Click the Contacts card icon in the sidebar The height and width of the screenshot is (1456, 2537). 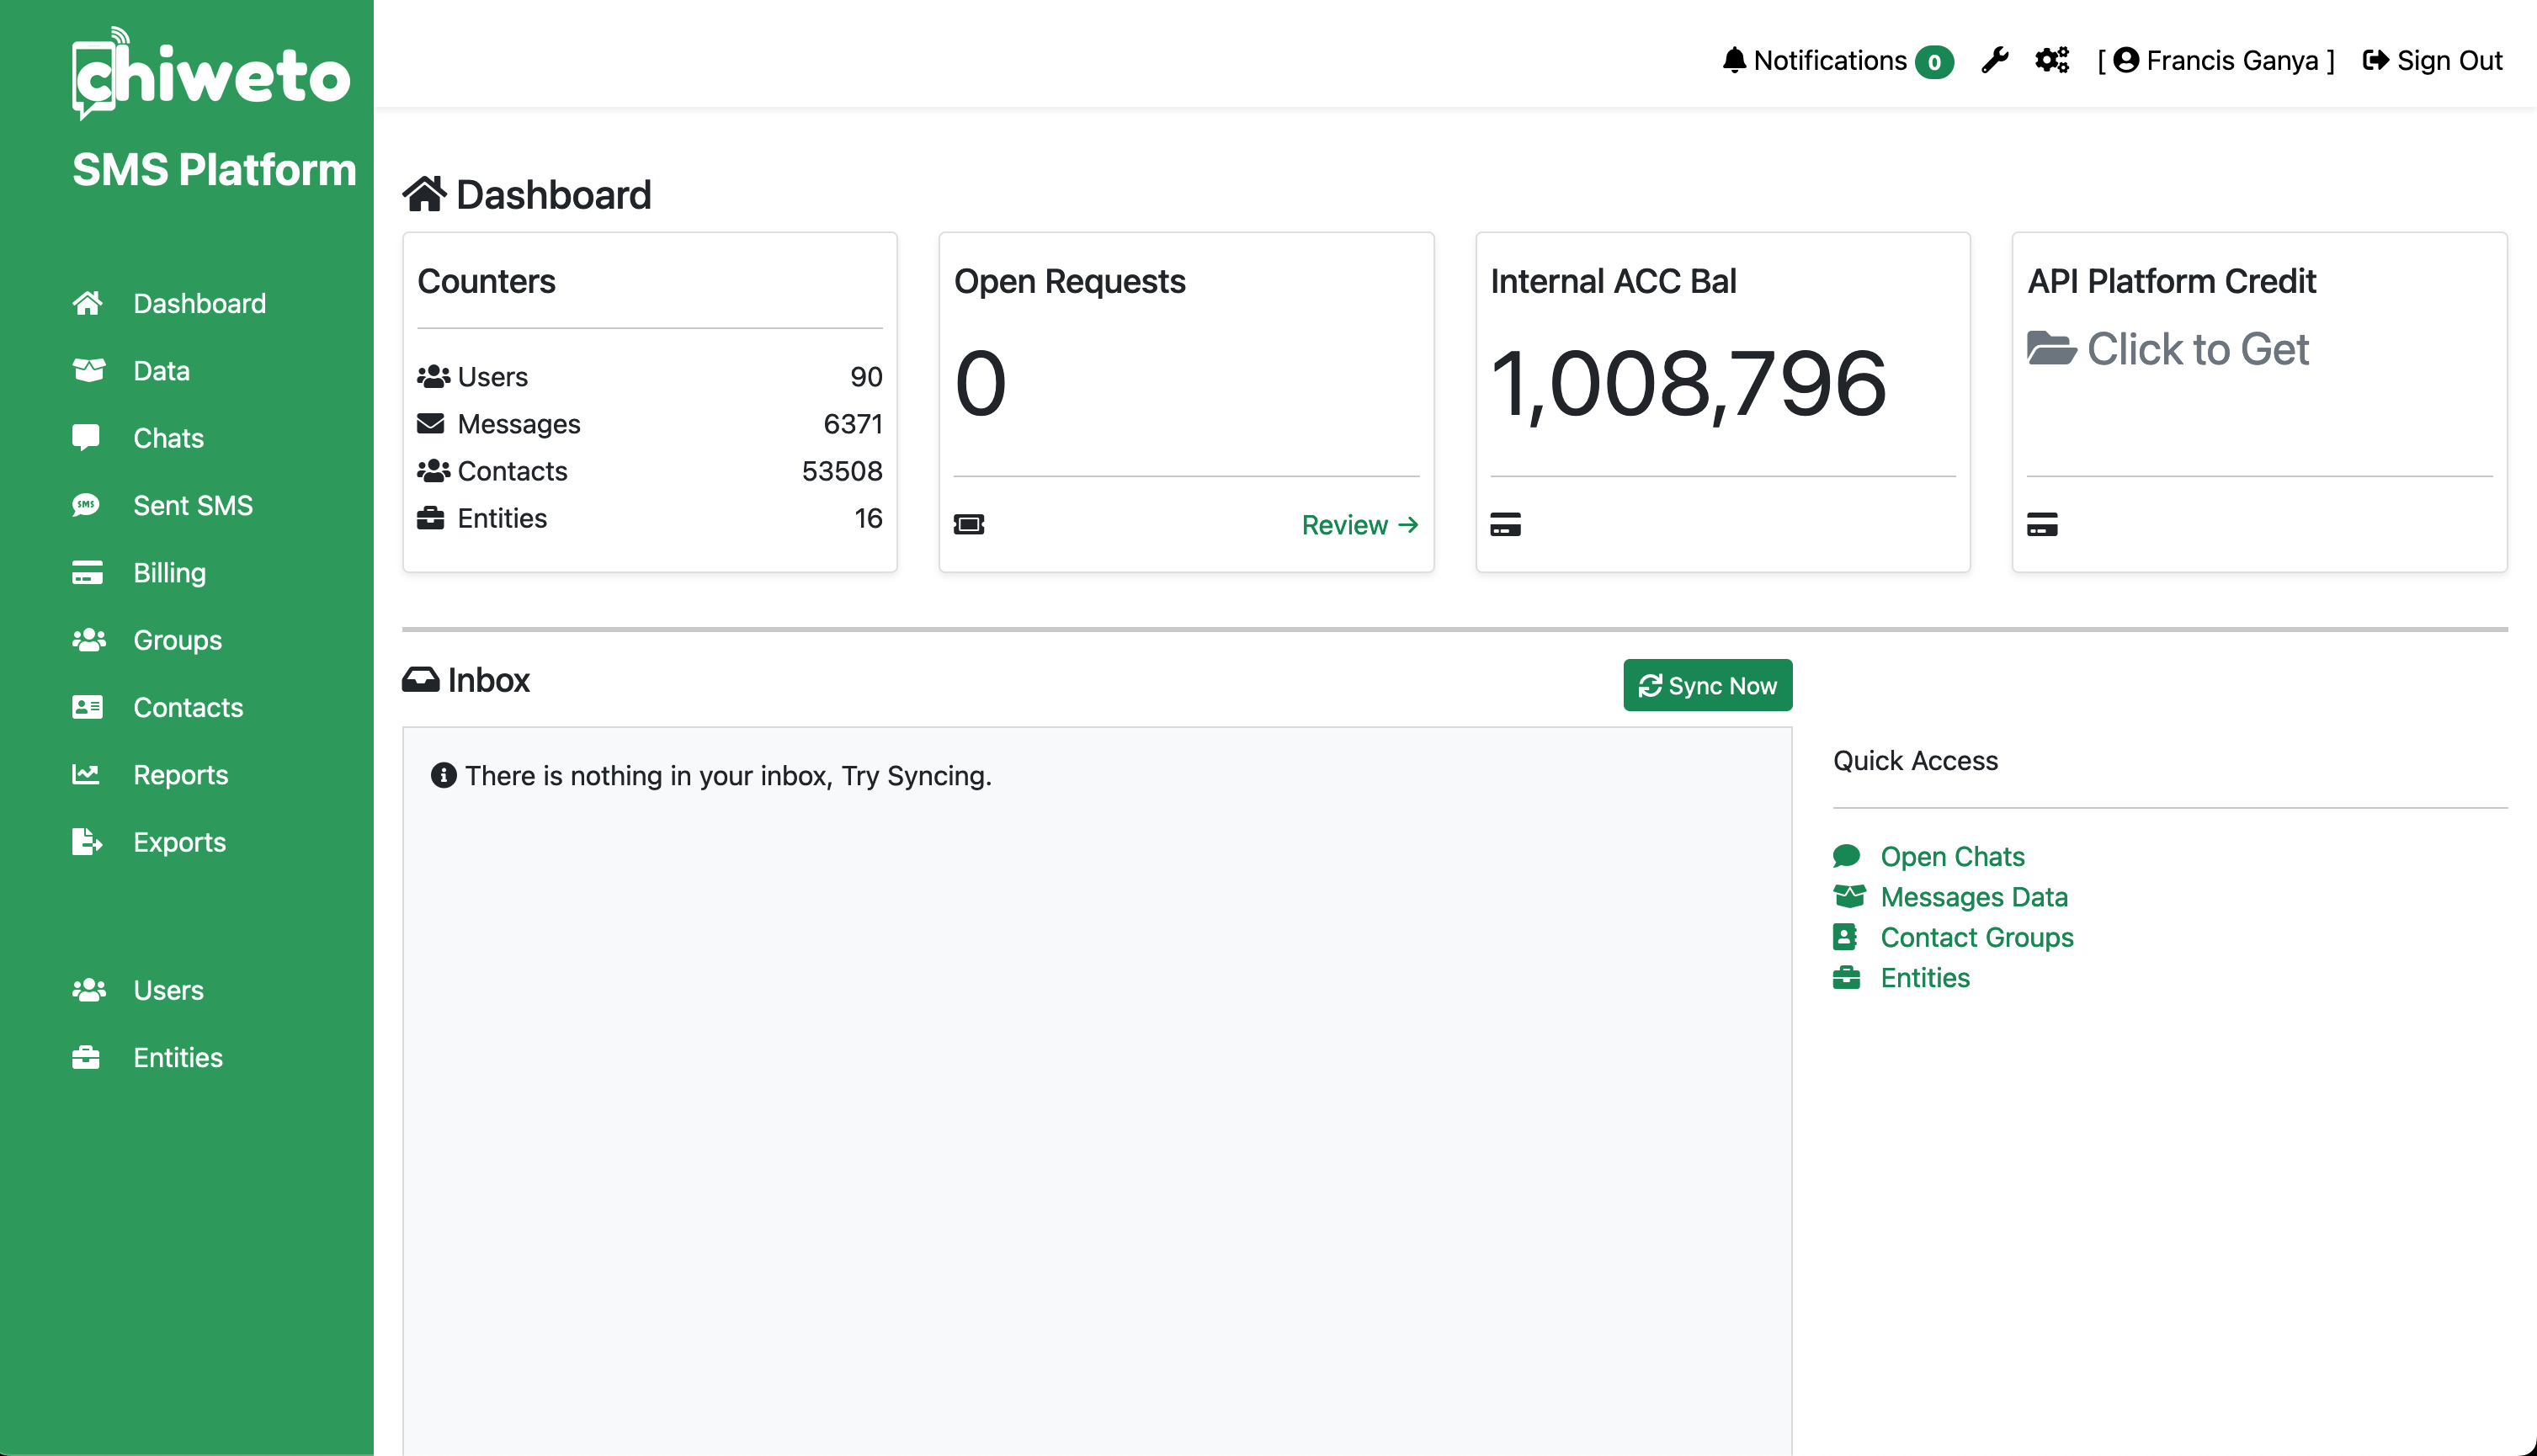point(87,707)
